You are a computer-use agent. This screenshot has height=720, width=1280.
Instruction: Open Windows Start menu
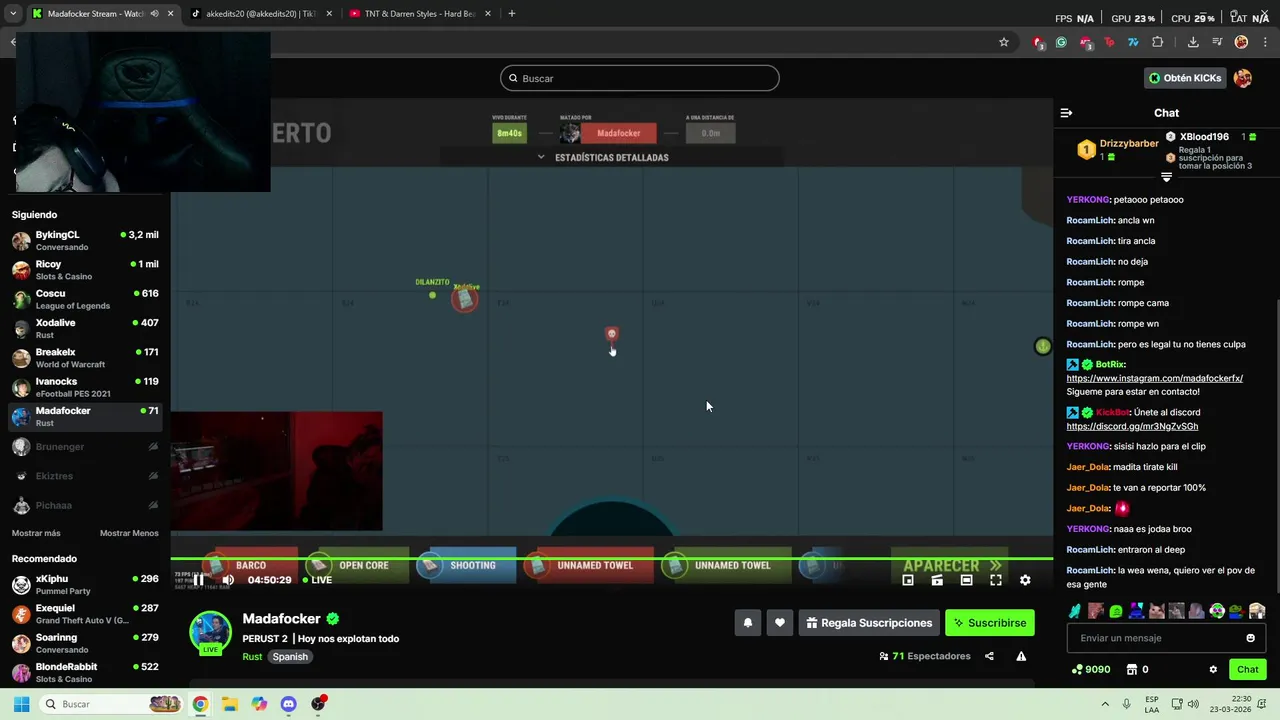click(x=21, y=704)
